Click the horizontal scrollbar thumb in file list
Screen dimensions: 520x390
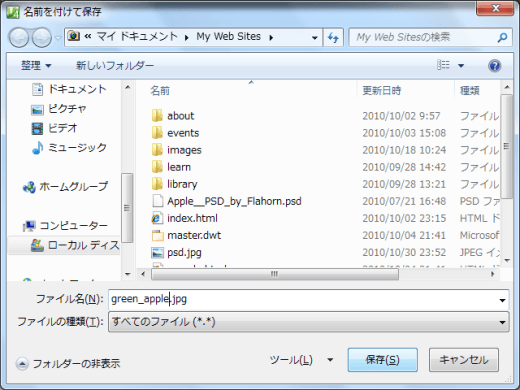pos(275,274)
